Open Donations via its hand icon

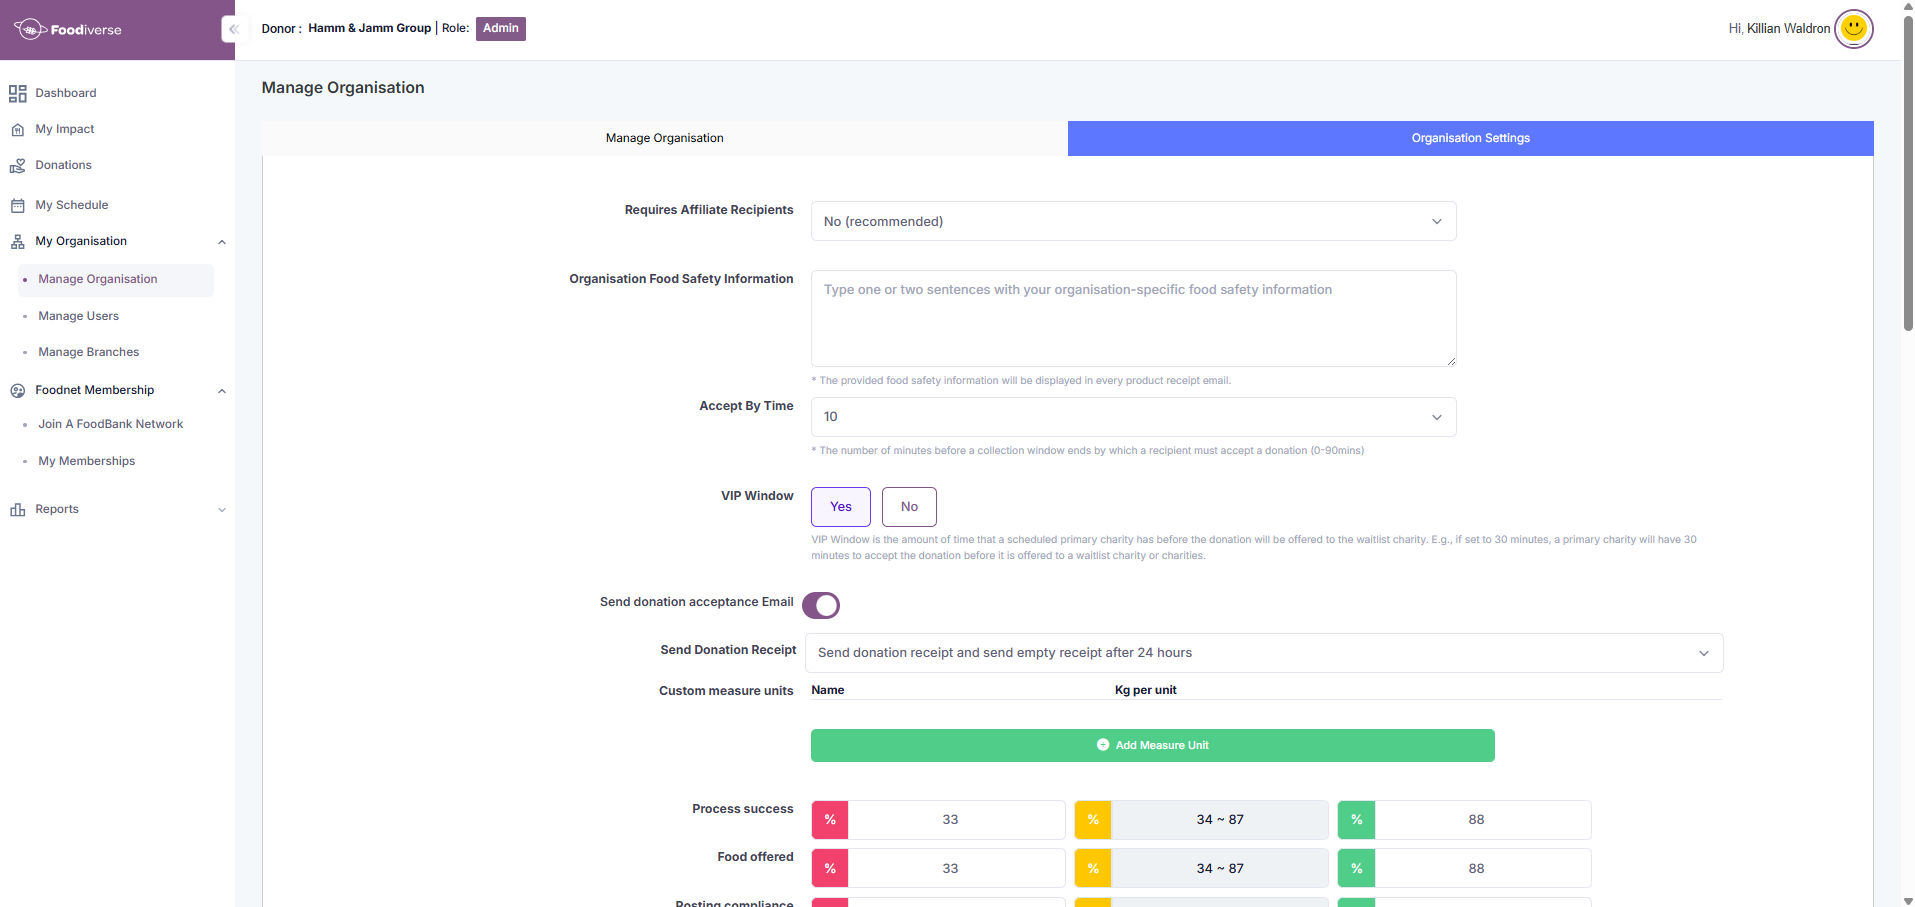pyautogui.click(x=17, y=166)
